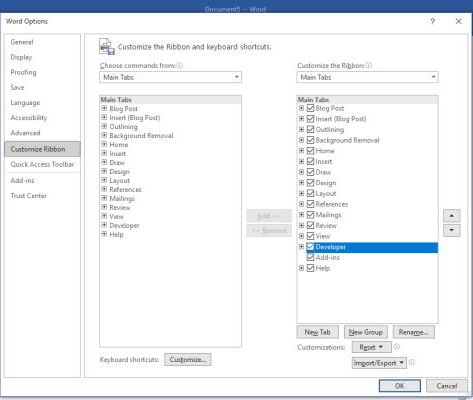Select Mailings in left commands list

coord(122,198)
